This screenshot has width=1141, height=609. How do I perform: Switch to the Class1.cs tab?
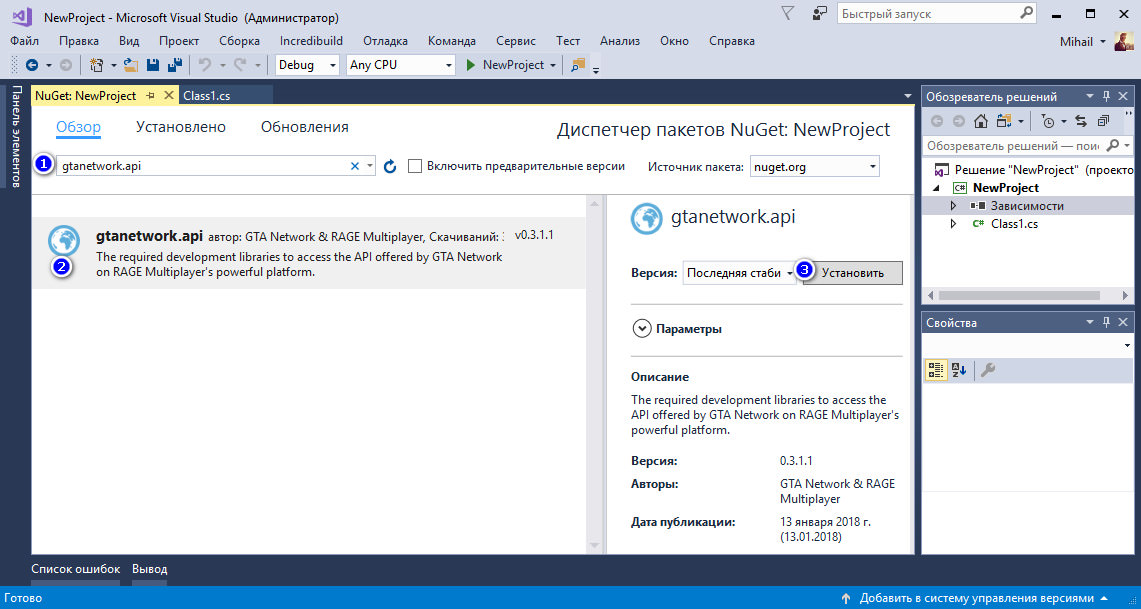(207, 95)
